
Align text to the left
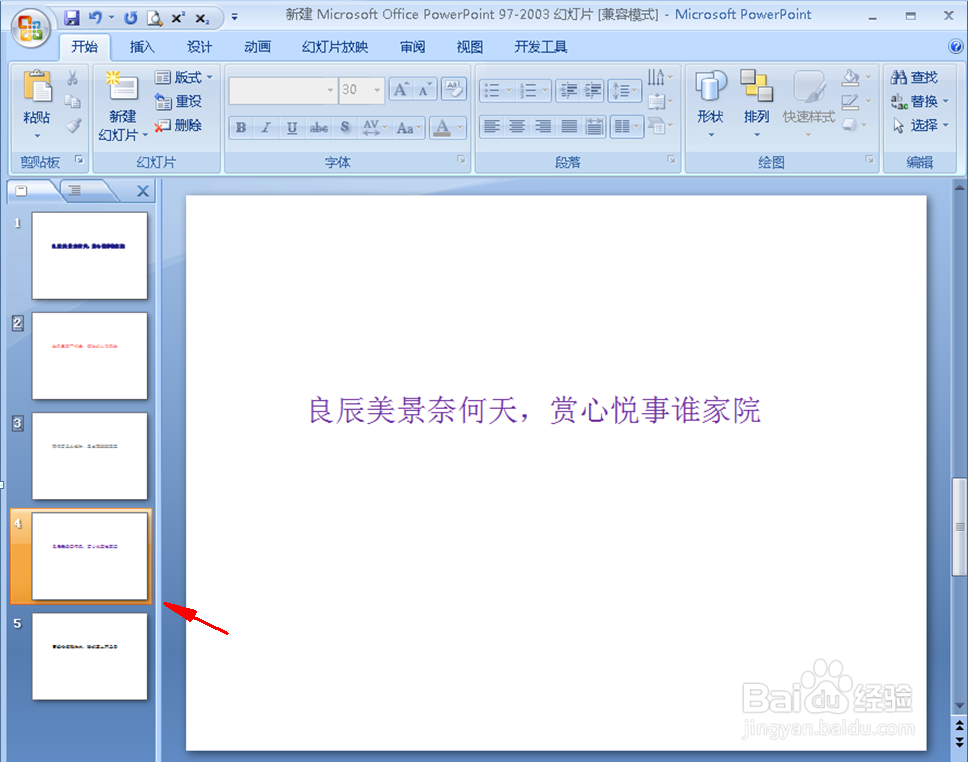(x=492, y=127)
